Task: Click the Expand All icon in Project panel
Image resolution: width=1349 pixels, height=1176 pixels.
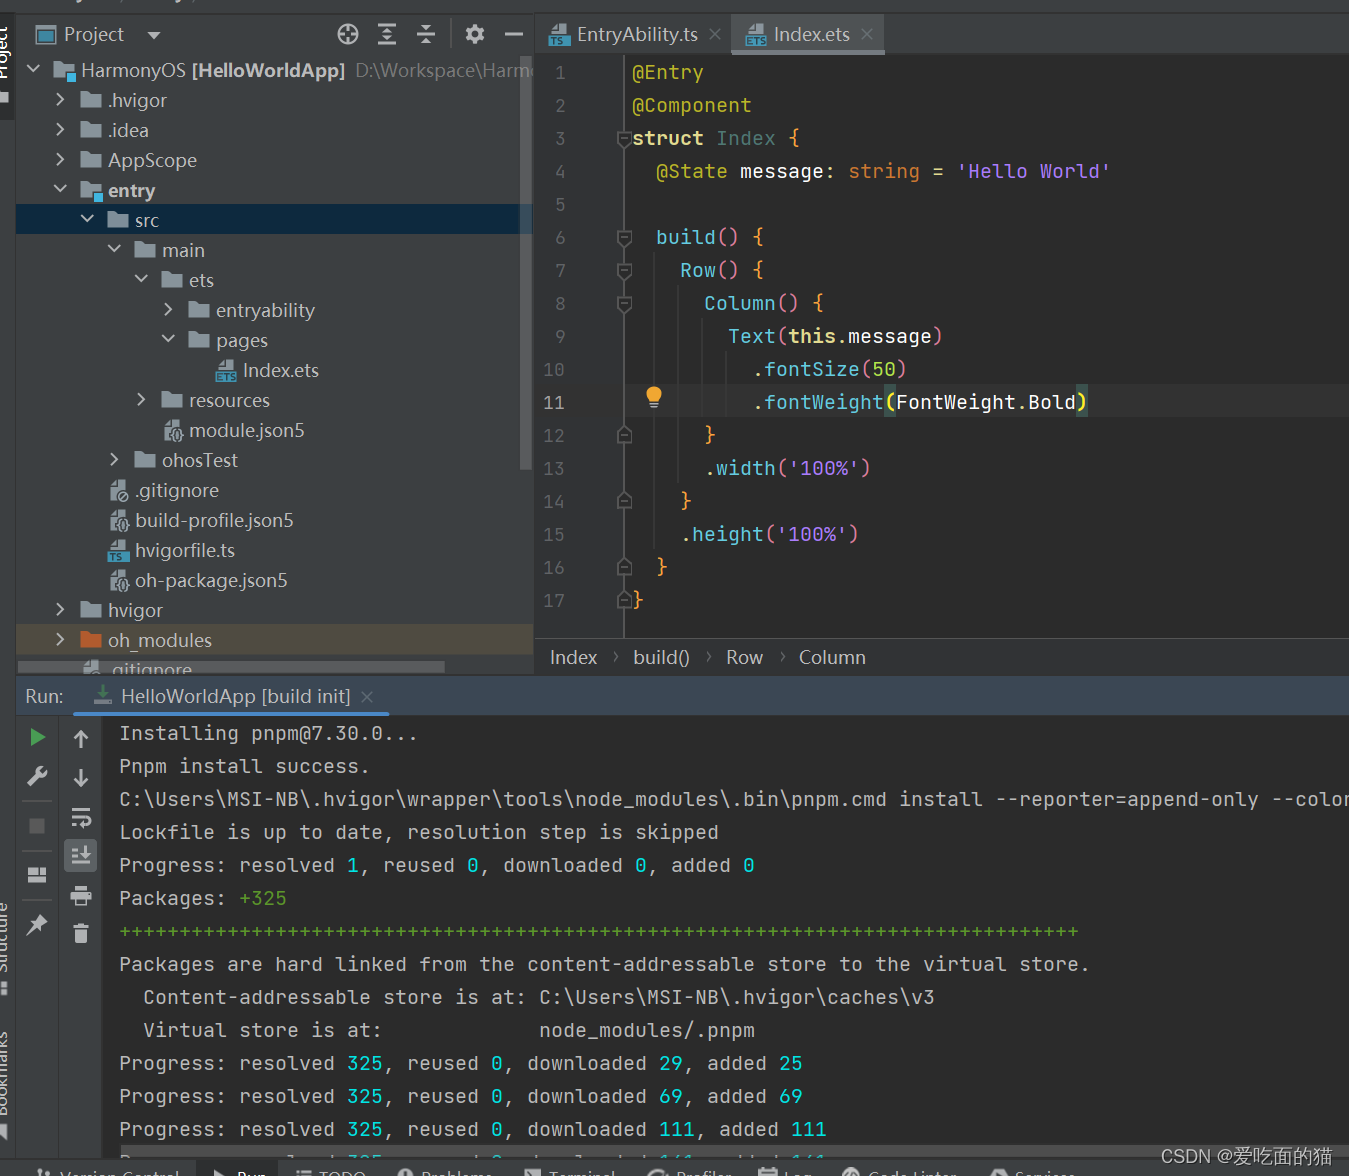Action: [x=387, y=34]
